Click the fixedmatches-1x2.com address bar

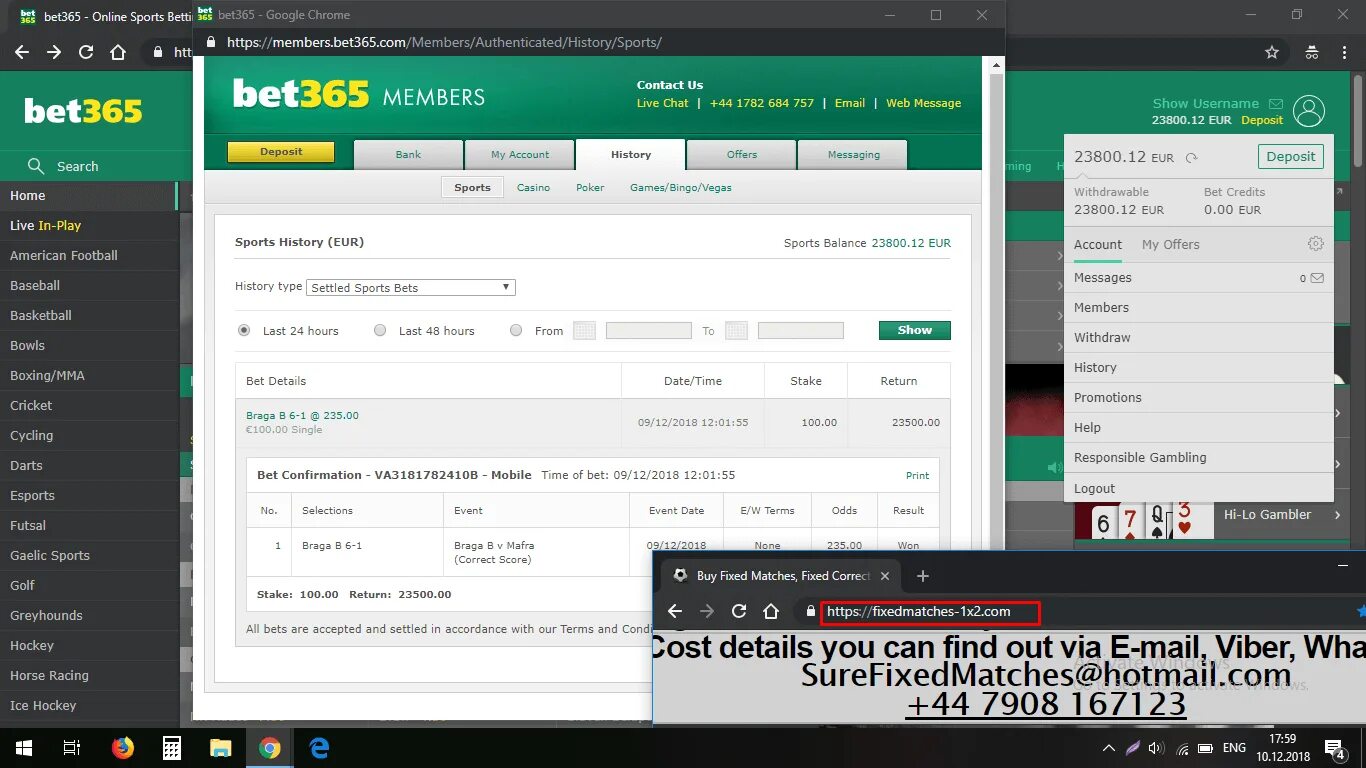pos(930,611)
